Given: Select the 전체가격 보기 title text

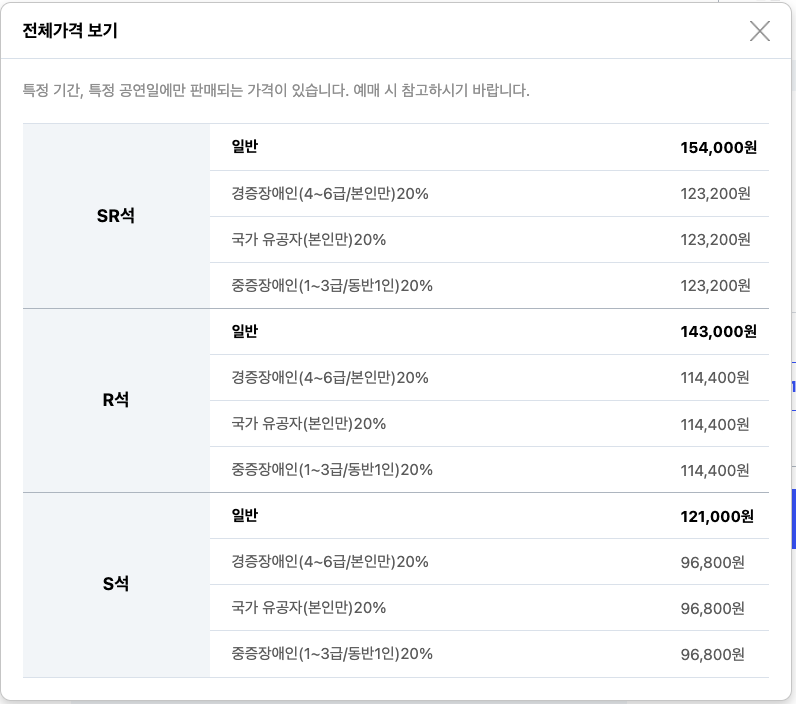Looking at the screenshot, I should (70, 30).
